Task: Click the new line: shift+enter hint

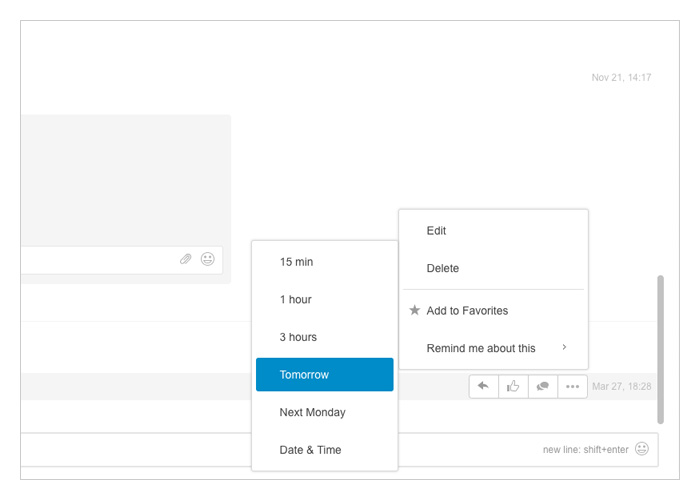Action: [585, 450]
